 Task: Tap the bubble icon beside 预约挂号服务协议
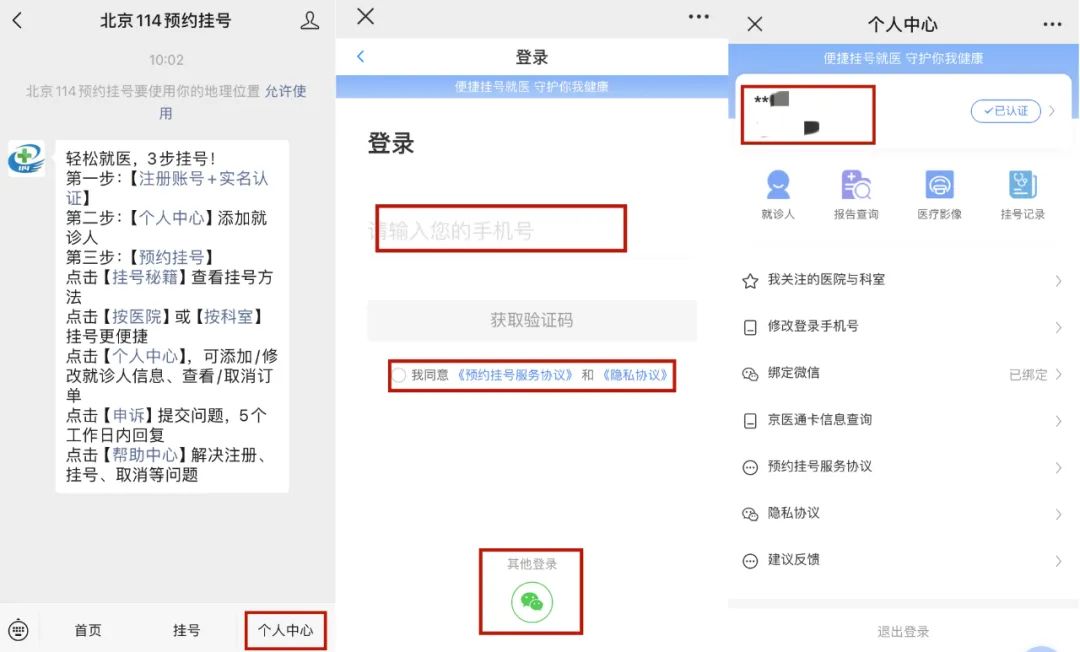[750, 468]
